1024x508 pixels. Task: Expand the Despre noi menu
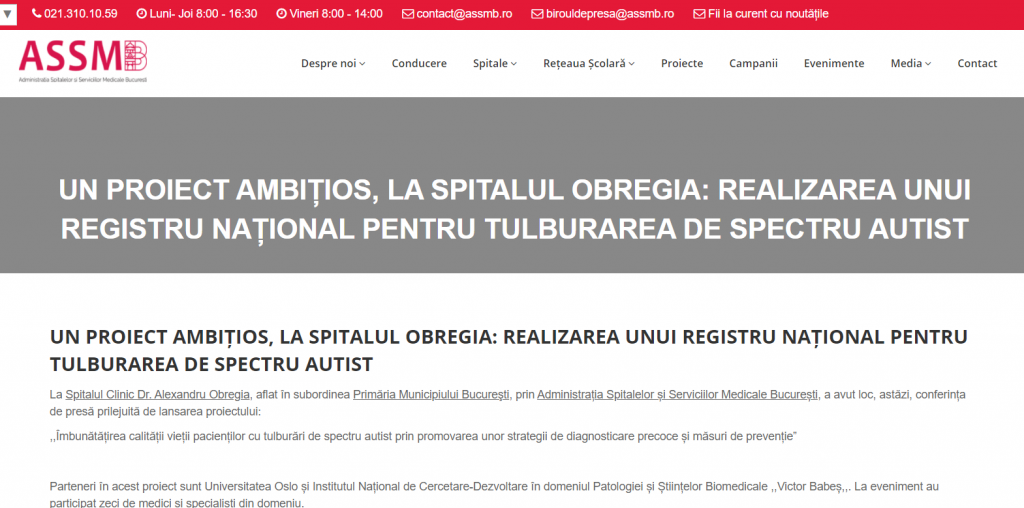[333, 63]
